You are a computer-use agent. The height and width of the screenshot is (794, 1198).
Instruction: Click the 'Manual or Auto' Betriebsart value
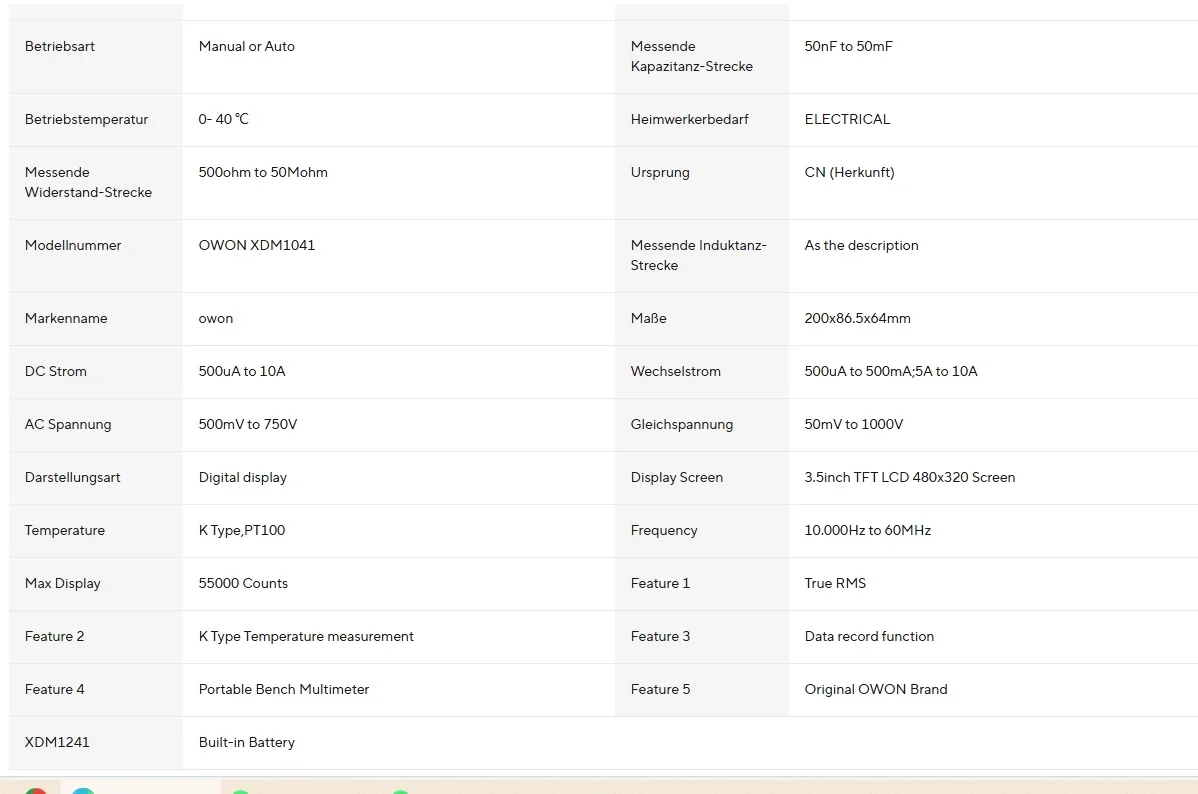pyautogui.click(x=246, y=46)
